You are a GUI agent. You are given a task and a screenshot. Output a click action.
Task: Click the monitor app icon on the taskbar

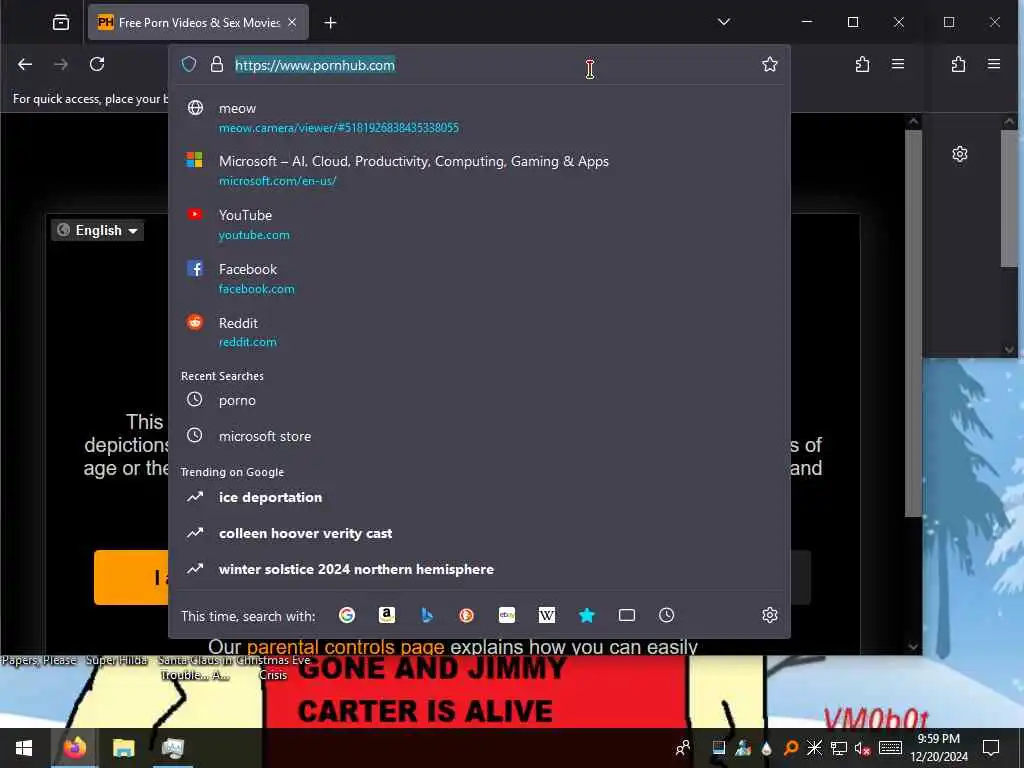click(x=173, y=748)
